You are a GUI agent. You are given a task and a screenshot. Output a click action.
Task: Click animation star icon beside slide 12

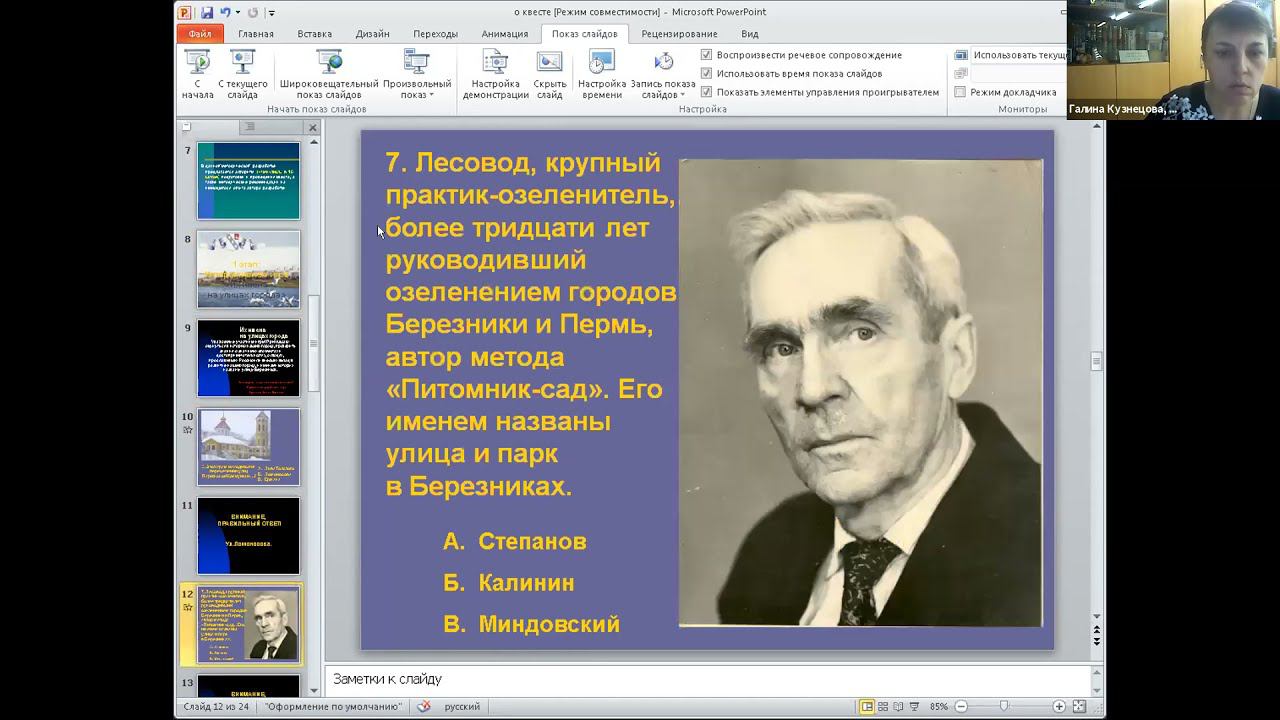coord(187,607)
